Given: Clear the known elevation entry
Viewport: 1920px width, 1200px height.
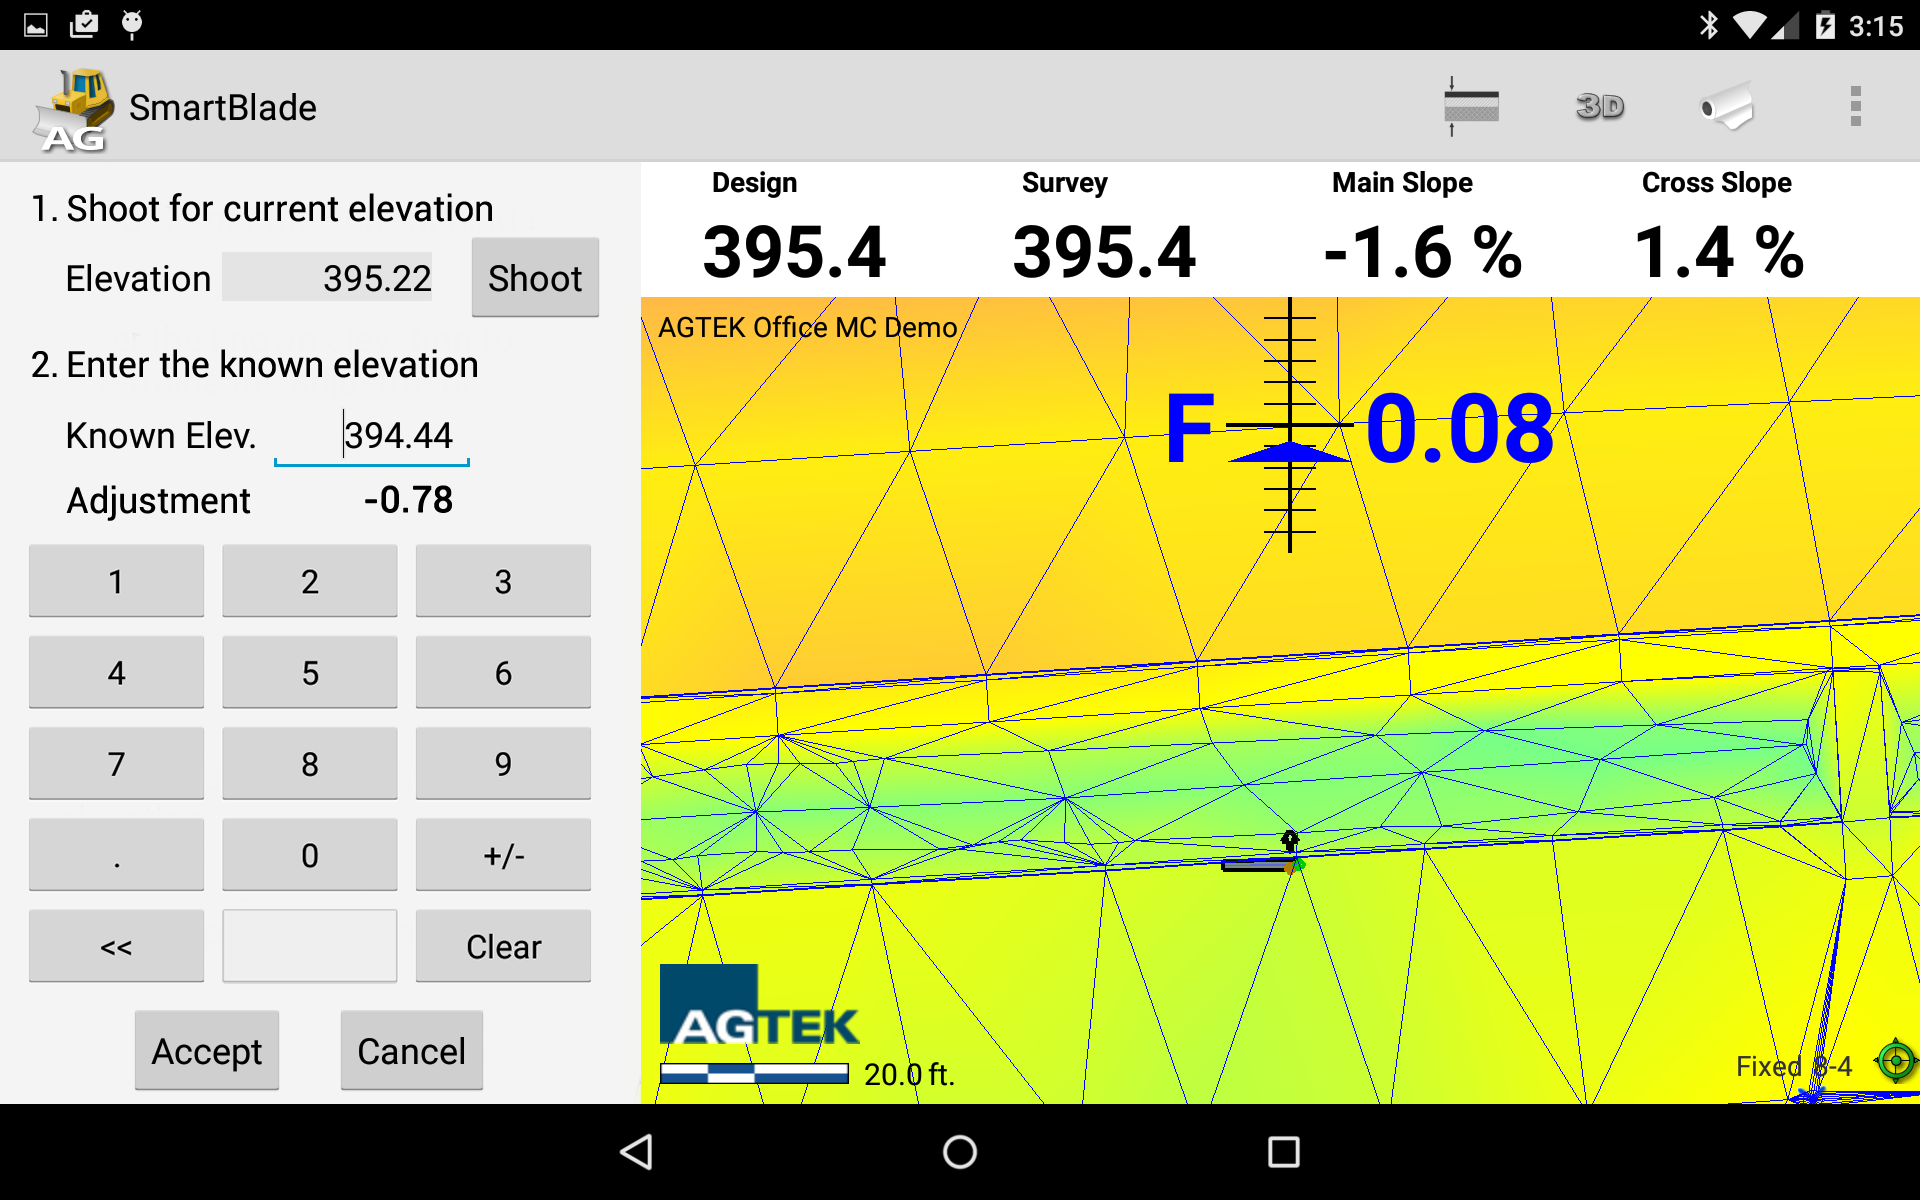Looking at the screenshot, I should (x=503, y=947).
